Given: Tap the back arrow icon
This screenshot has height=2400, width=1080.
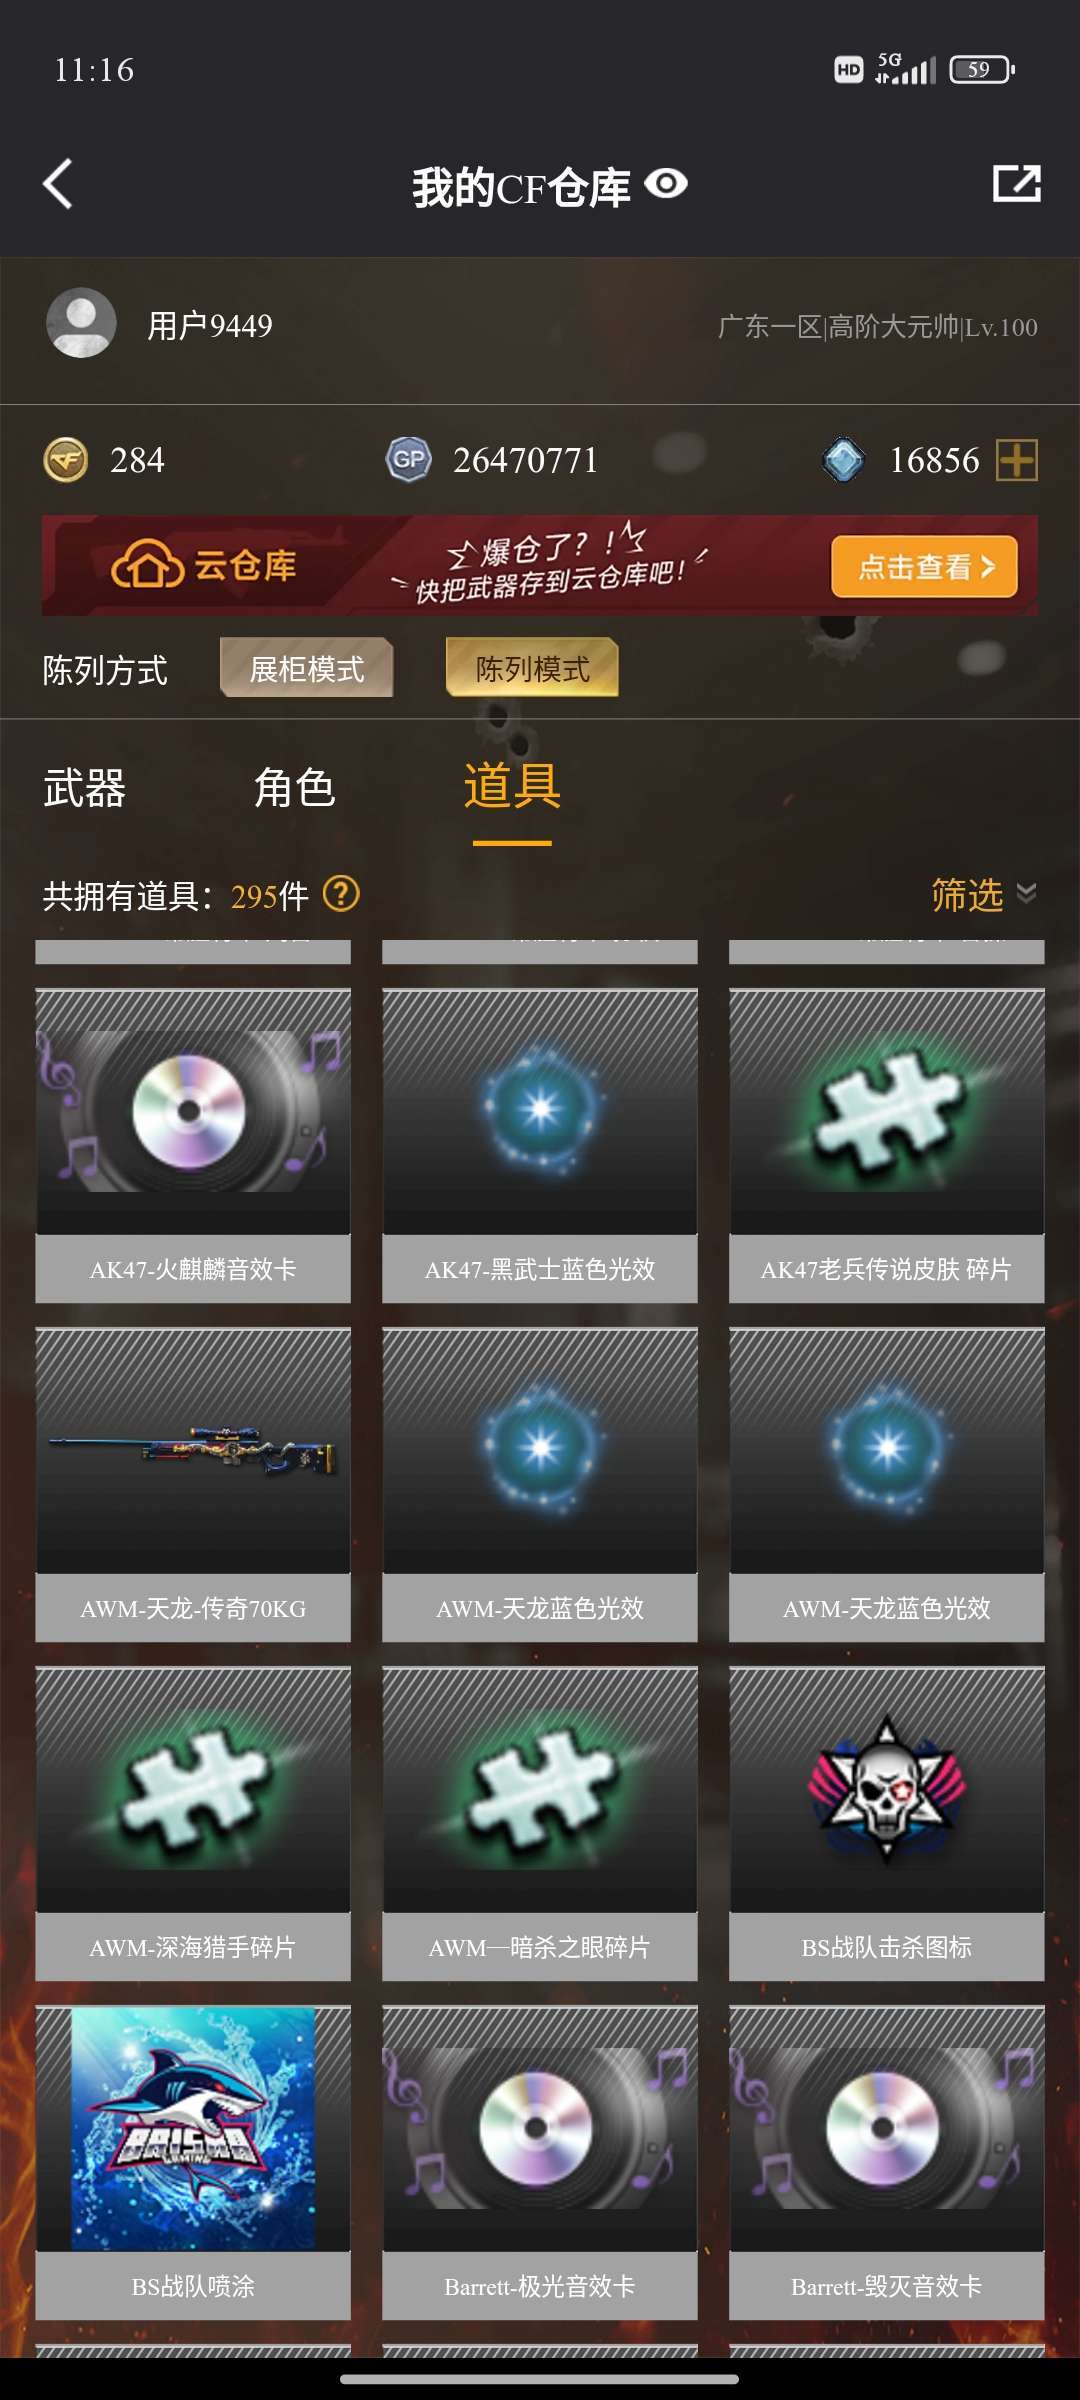Looking at the screenshot, I should pos(58,184).
